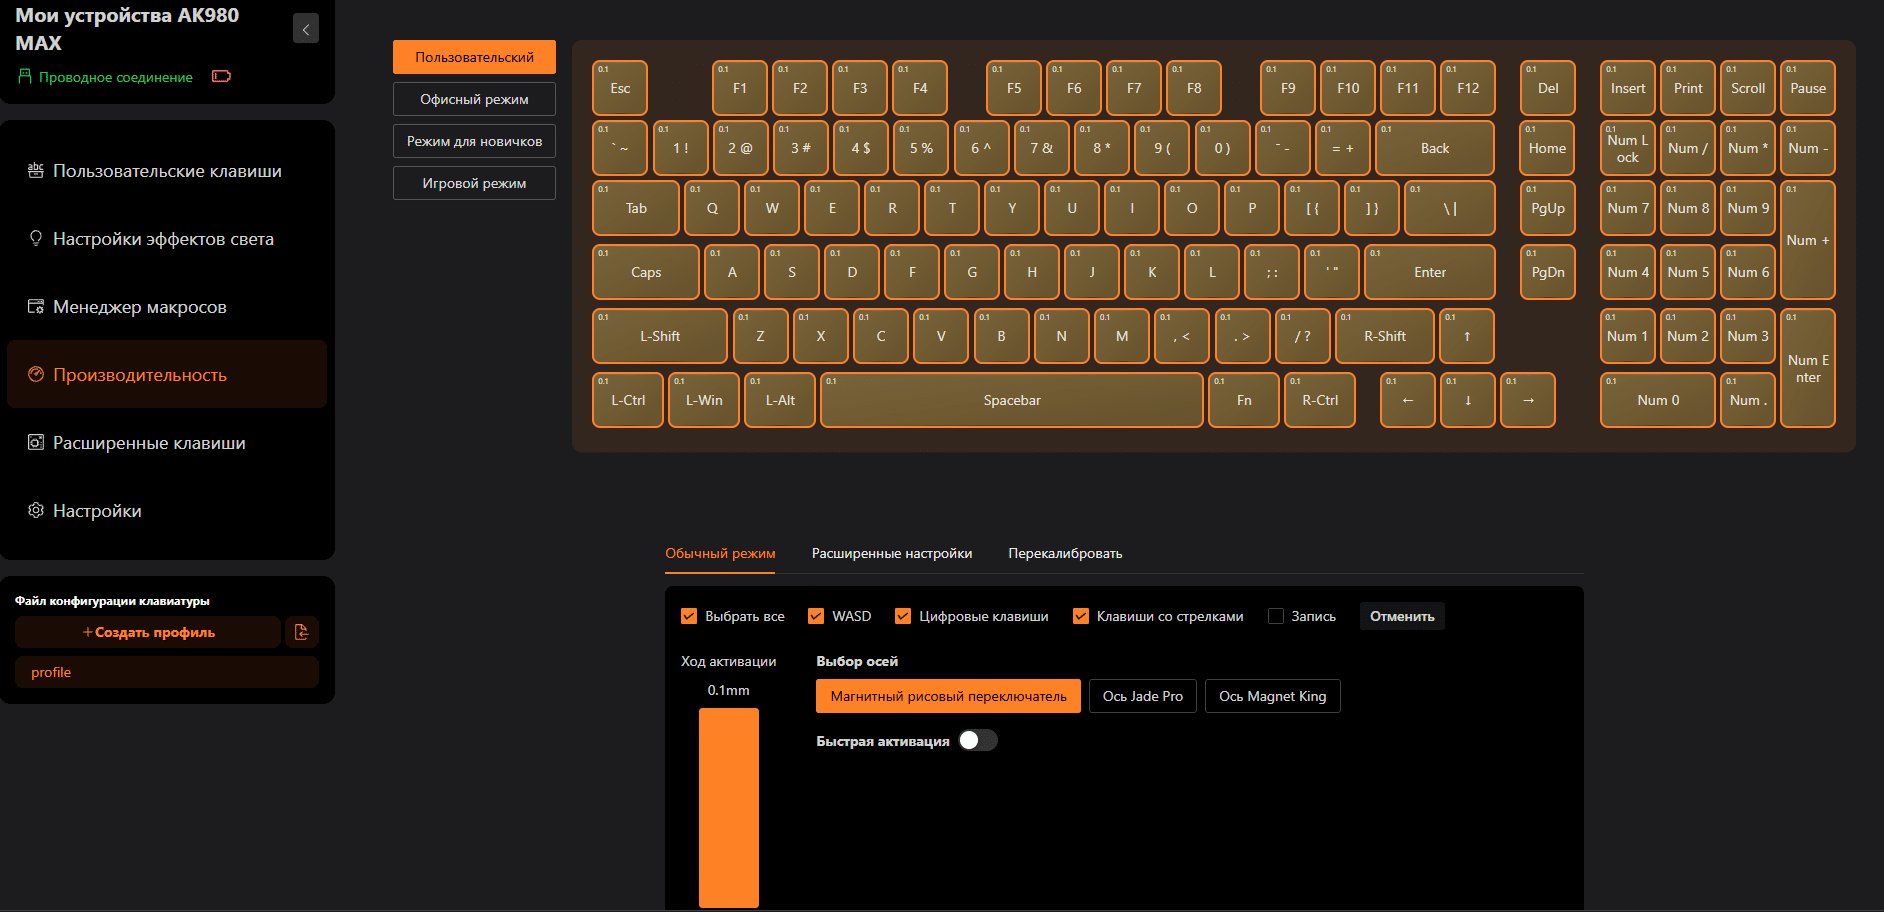Select the Spacebar key on keyboard layout
Viewport: 1884px width, 912px height.
1011,400
